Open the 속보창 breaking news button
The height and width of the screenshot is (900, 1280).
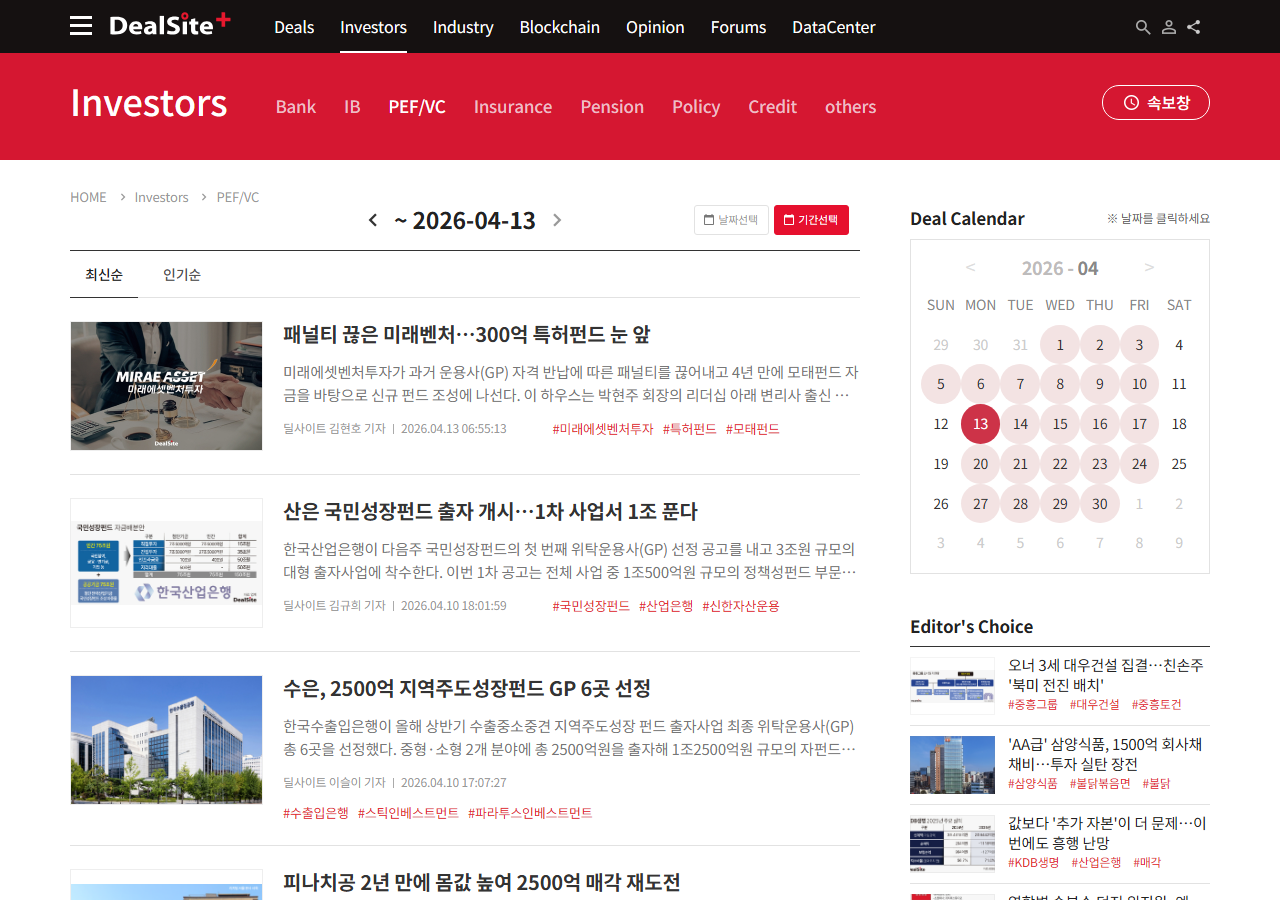point(1155,102)
